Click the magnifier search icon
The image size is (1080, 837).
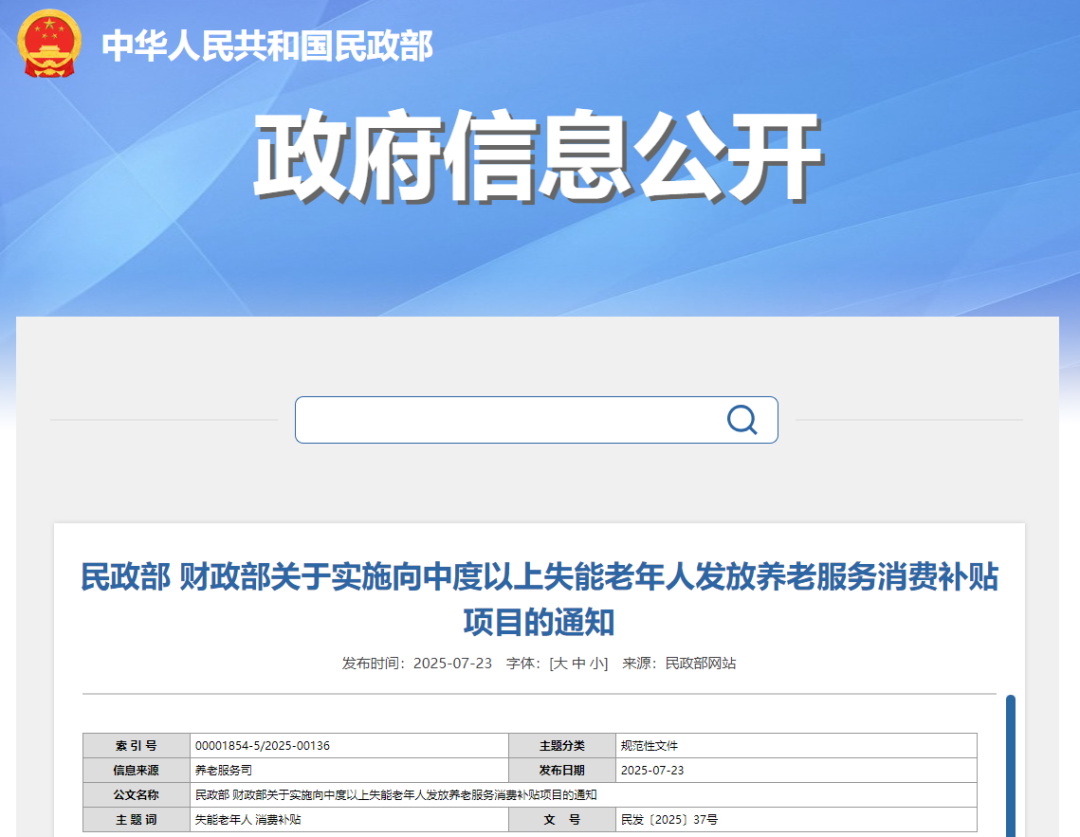tap(741, 420)
